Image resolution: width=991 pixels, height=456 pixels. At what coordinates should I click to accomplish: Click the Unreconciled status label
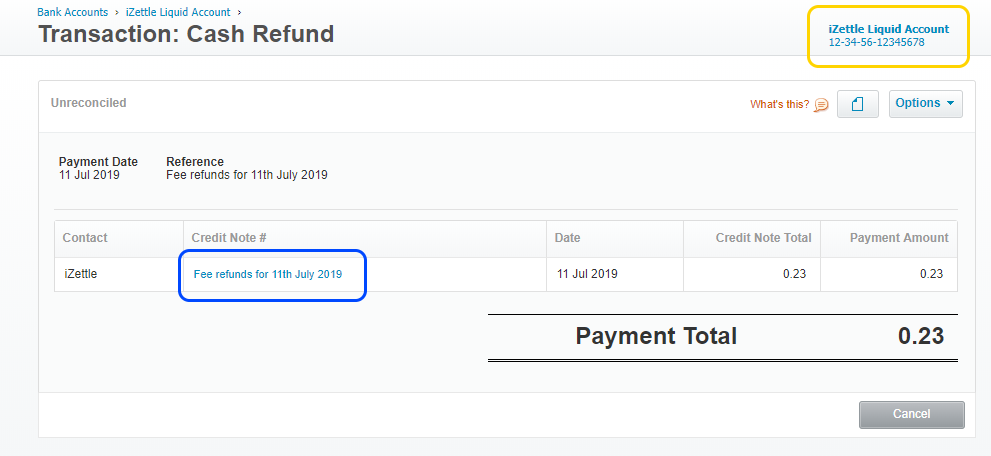click(88, 103)
